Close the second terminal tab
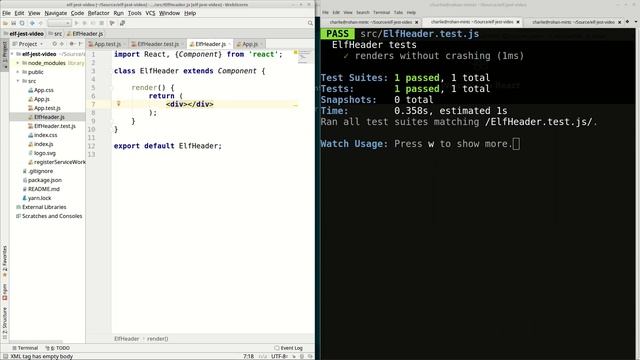 tap(518, 22)
